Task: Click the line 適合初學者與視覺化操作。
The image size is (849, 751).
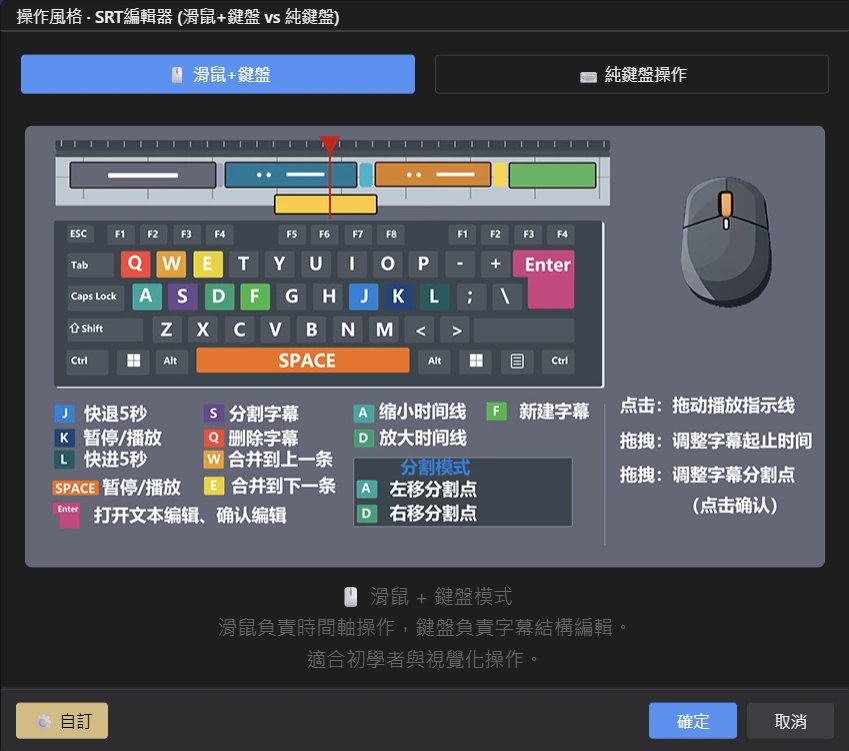Action: click(x=423, y=659)
